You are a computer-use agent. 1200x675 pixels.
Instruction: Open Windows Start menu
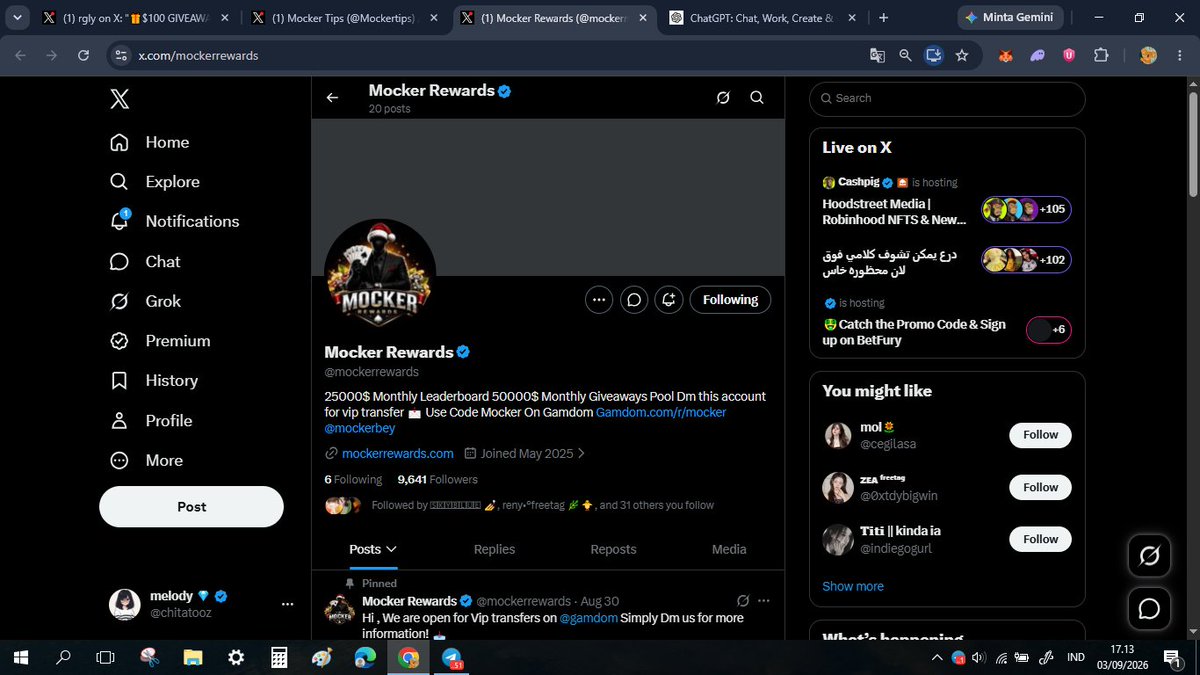[x=21, y=658]
